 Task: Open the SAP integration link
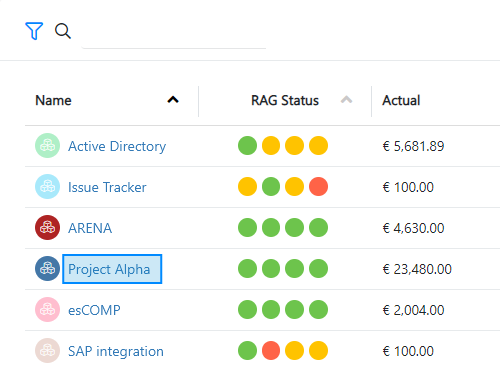click(x=116, y=351)
